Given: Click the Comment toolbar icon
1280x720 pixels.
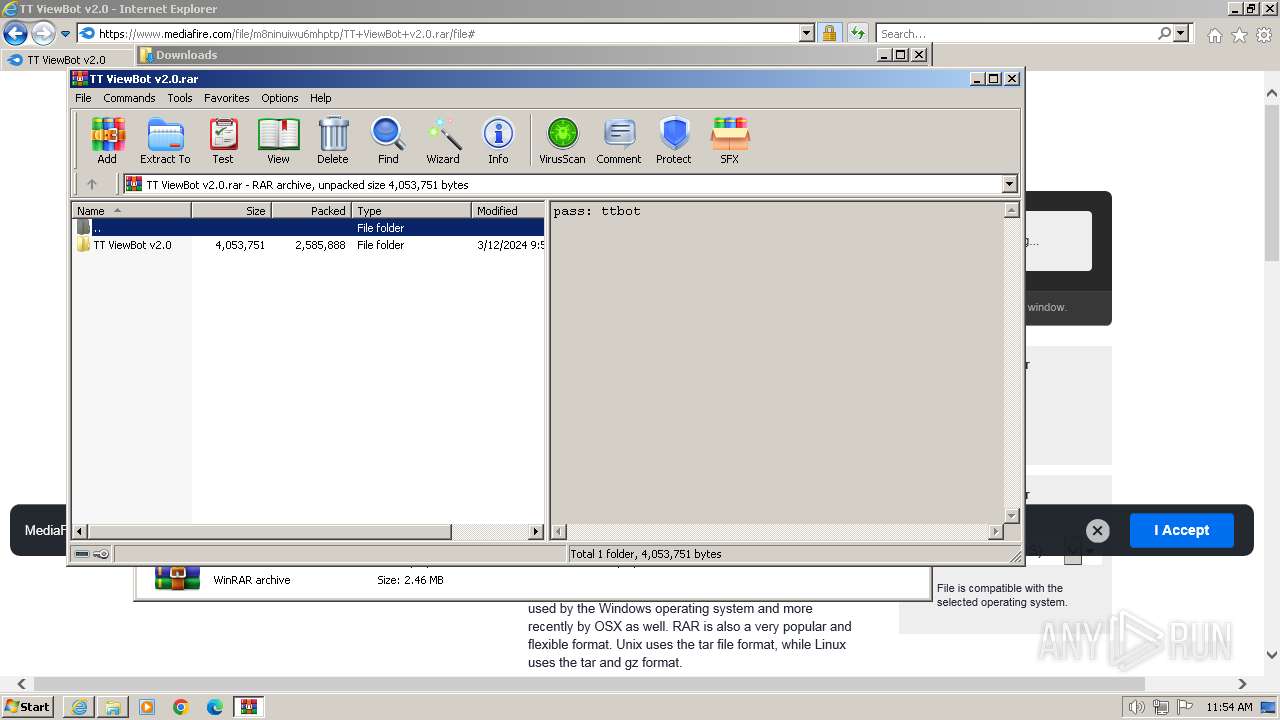Looking at the screenshot, I should (x=619, y=140).
